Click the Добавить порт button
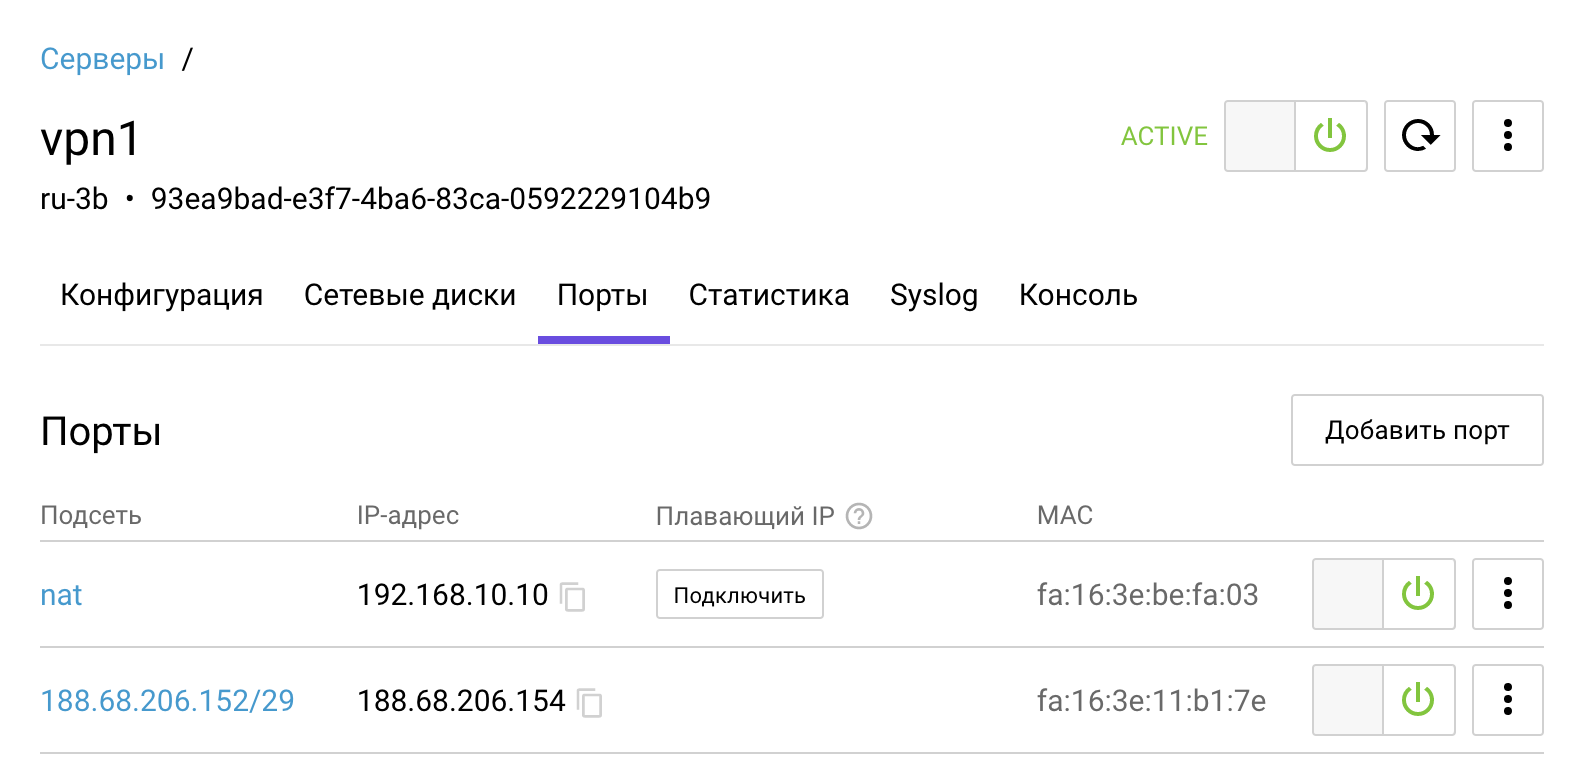This screenshot has height=780, width=1582. (1417, 430)
